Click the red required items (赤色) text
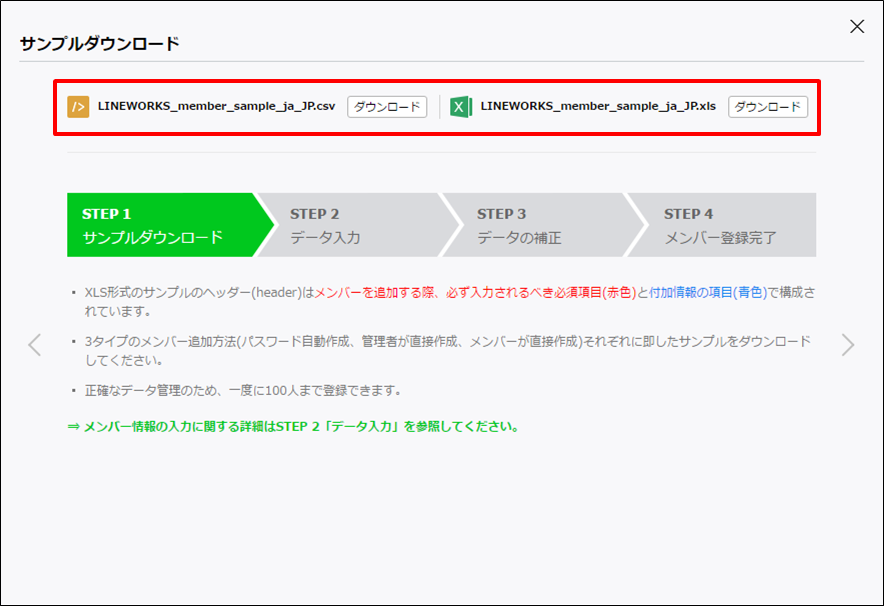Viewport: 884px width, 606px height. pos(475,293)
